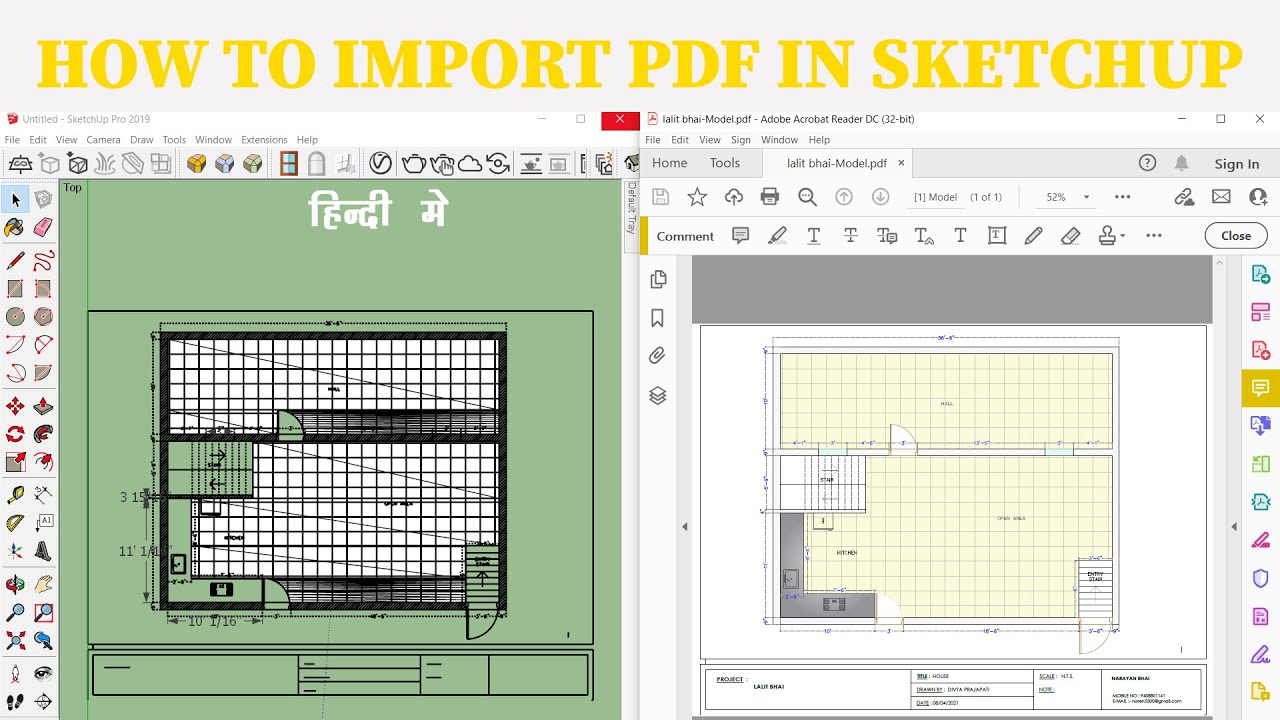Open SketchUp's Camera menu
Image resolution: width=1280 pixels, height=720 pixels.
[x=103, y=140]
